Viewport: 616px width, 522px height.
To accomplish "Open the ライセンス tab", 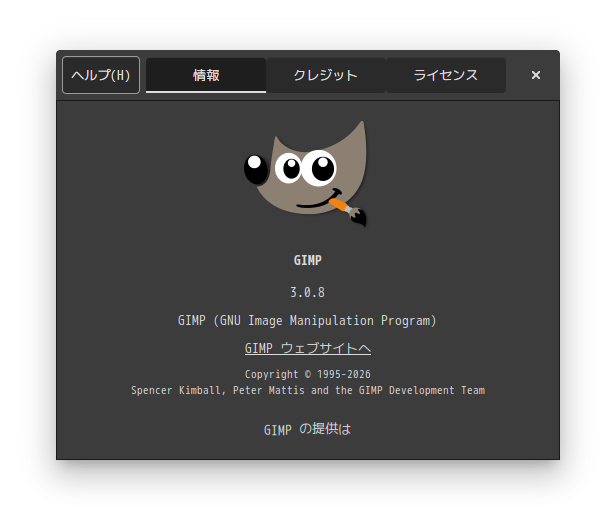I will (446, 75).
